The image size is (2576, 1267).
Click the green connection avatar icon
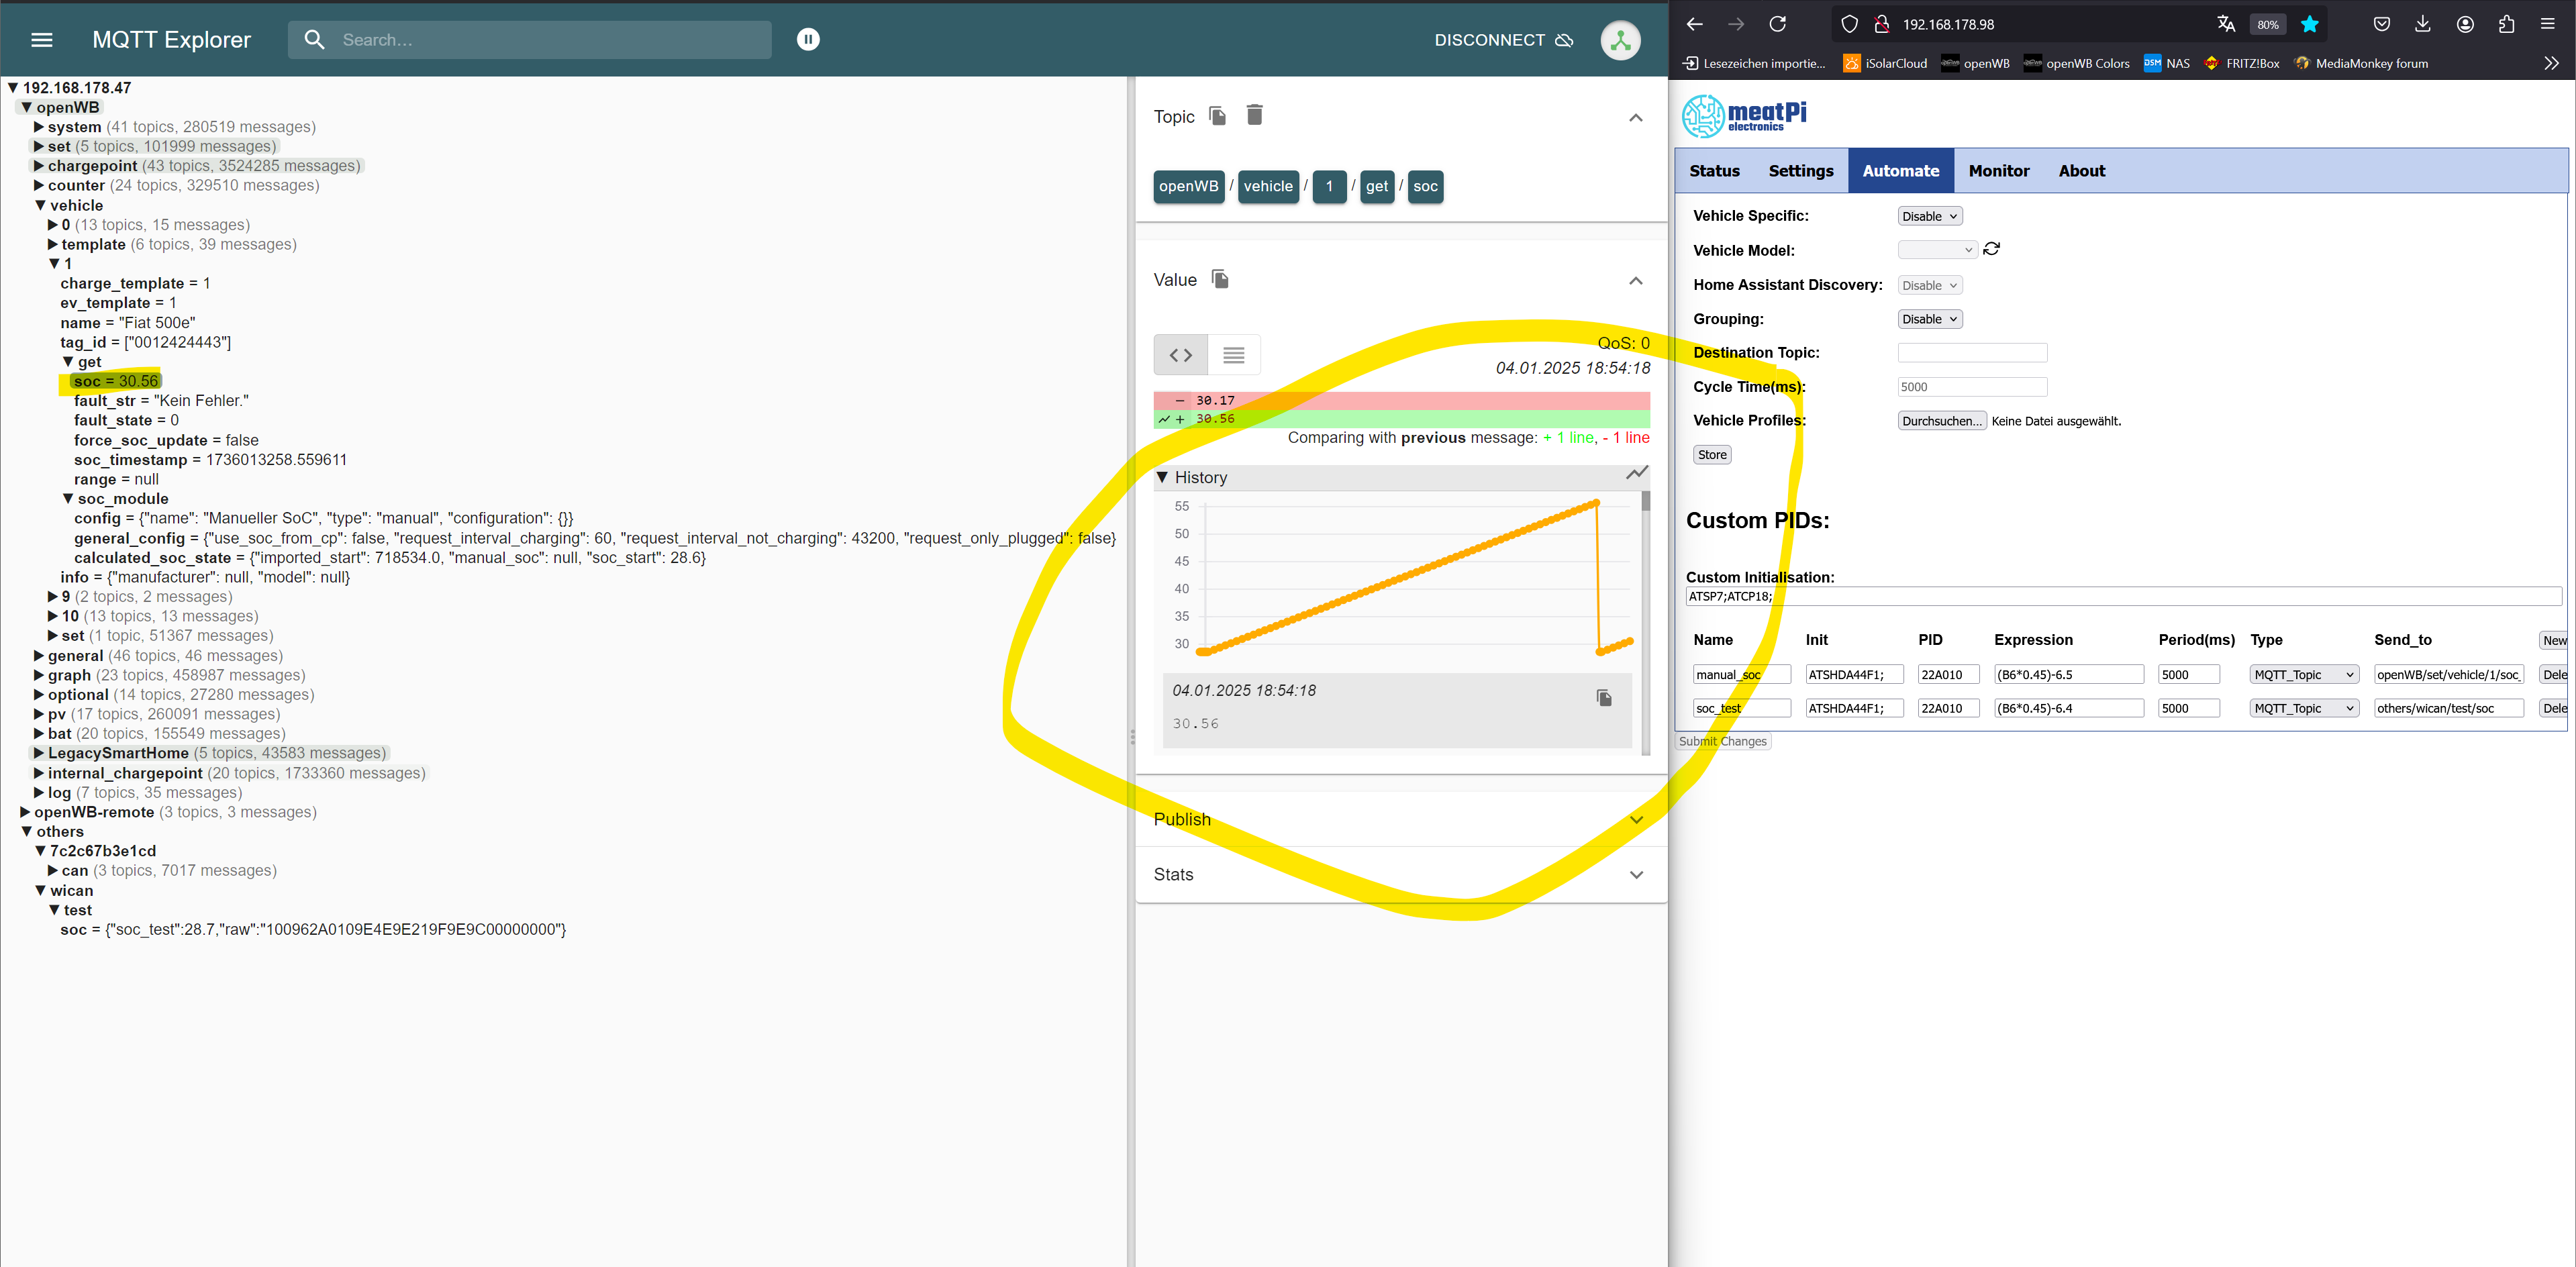[1620, 40]
